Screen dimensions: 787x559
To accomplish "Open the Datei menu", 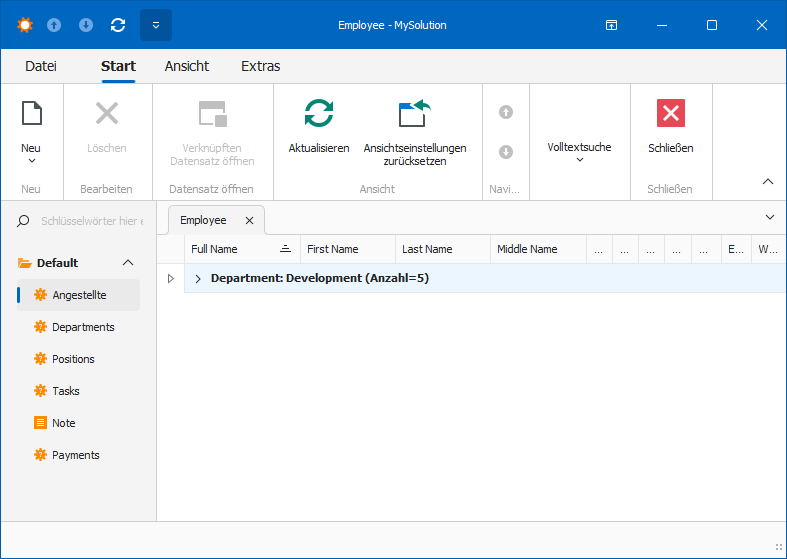I will 41,66.
